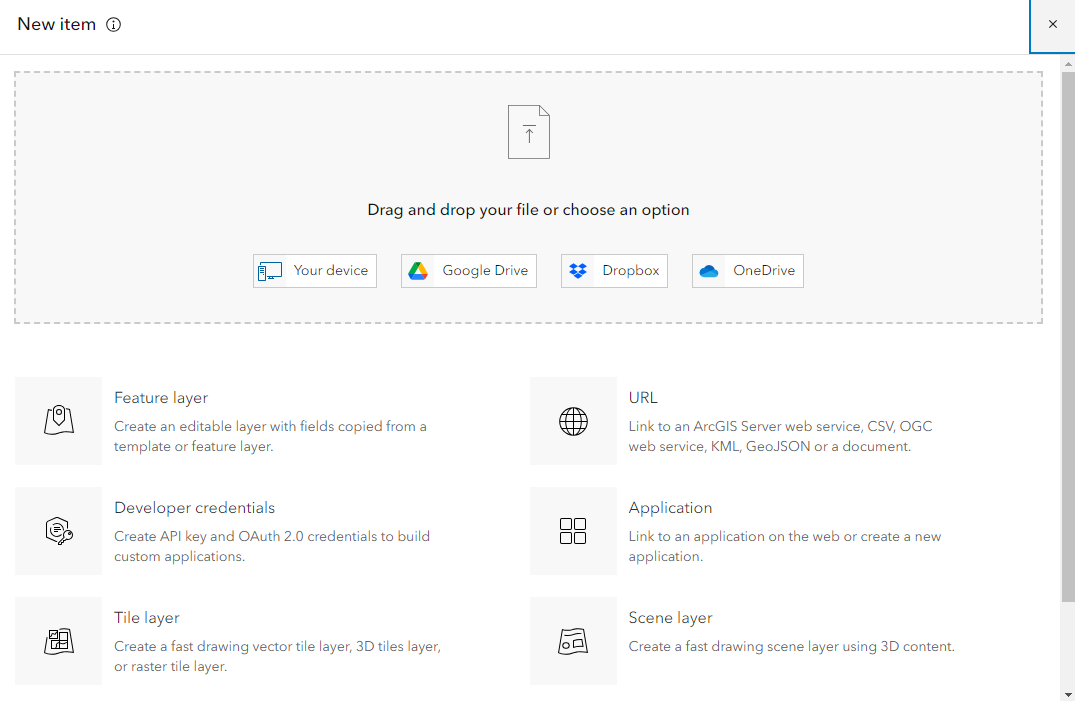
Task: Select the Tile layer title
Action: [x=147, y=618]
